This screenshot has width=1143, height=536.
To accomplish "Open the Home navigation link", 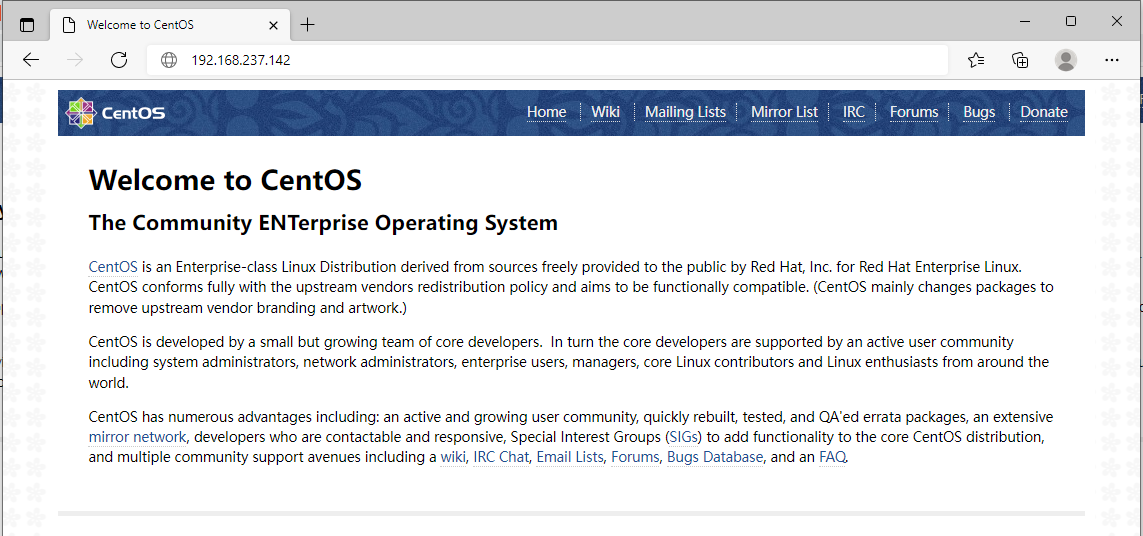I will (x=547, y=112).
